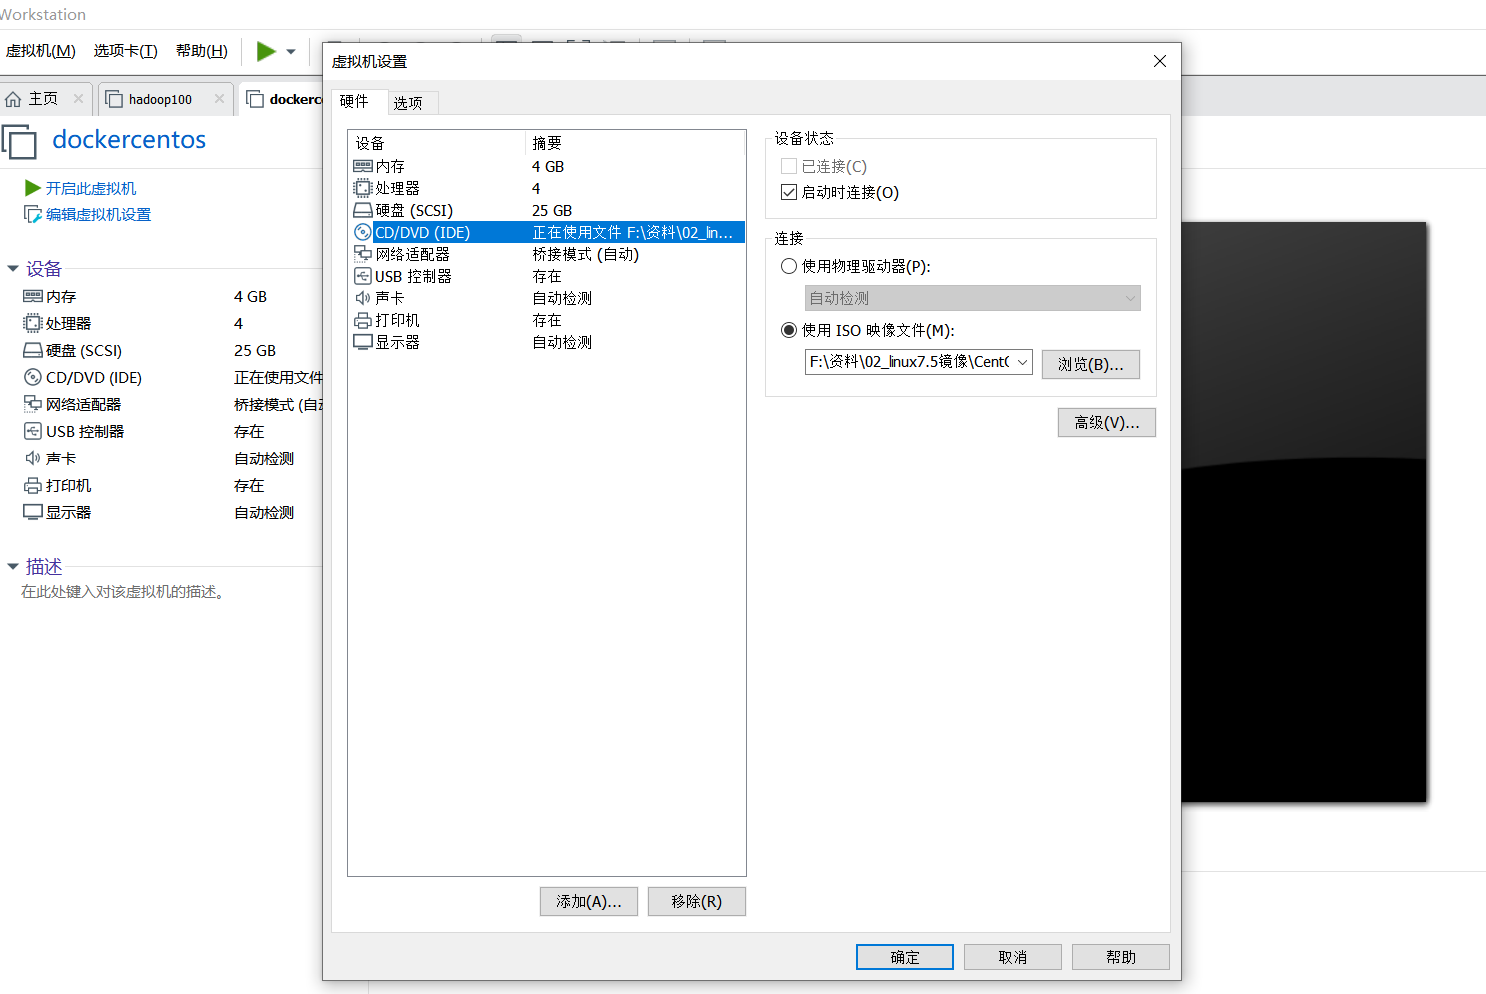Uncheck 启动时连接(O) checkbox
Screen dimensions: 1486x994
789,192
